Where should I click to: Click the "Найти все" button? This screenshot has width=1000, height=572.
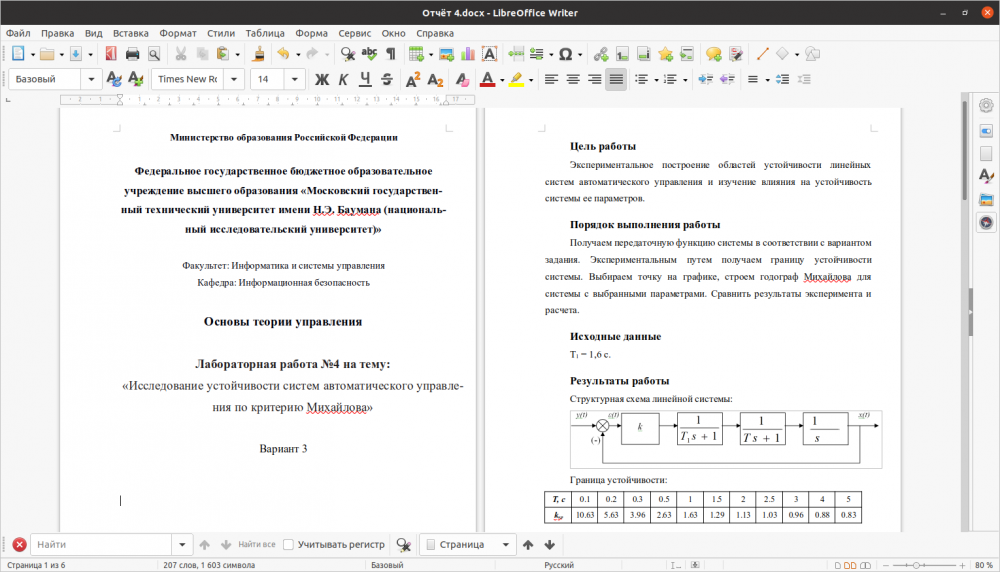pos(257,545)
